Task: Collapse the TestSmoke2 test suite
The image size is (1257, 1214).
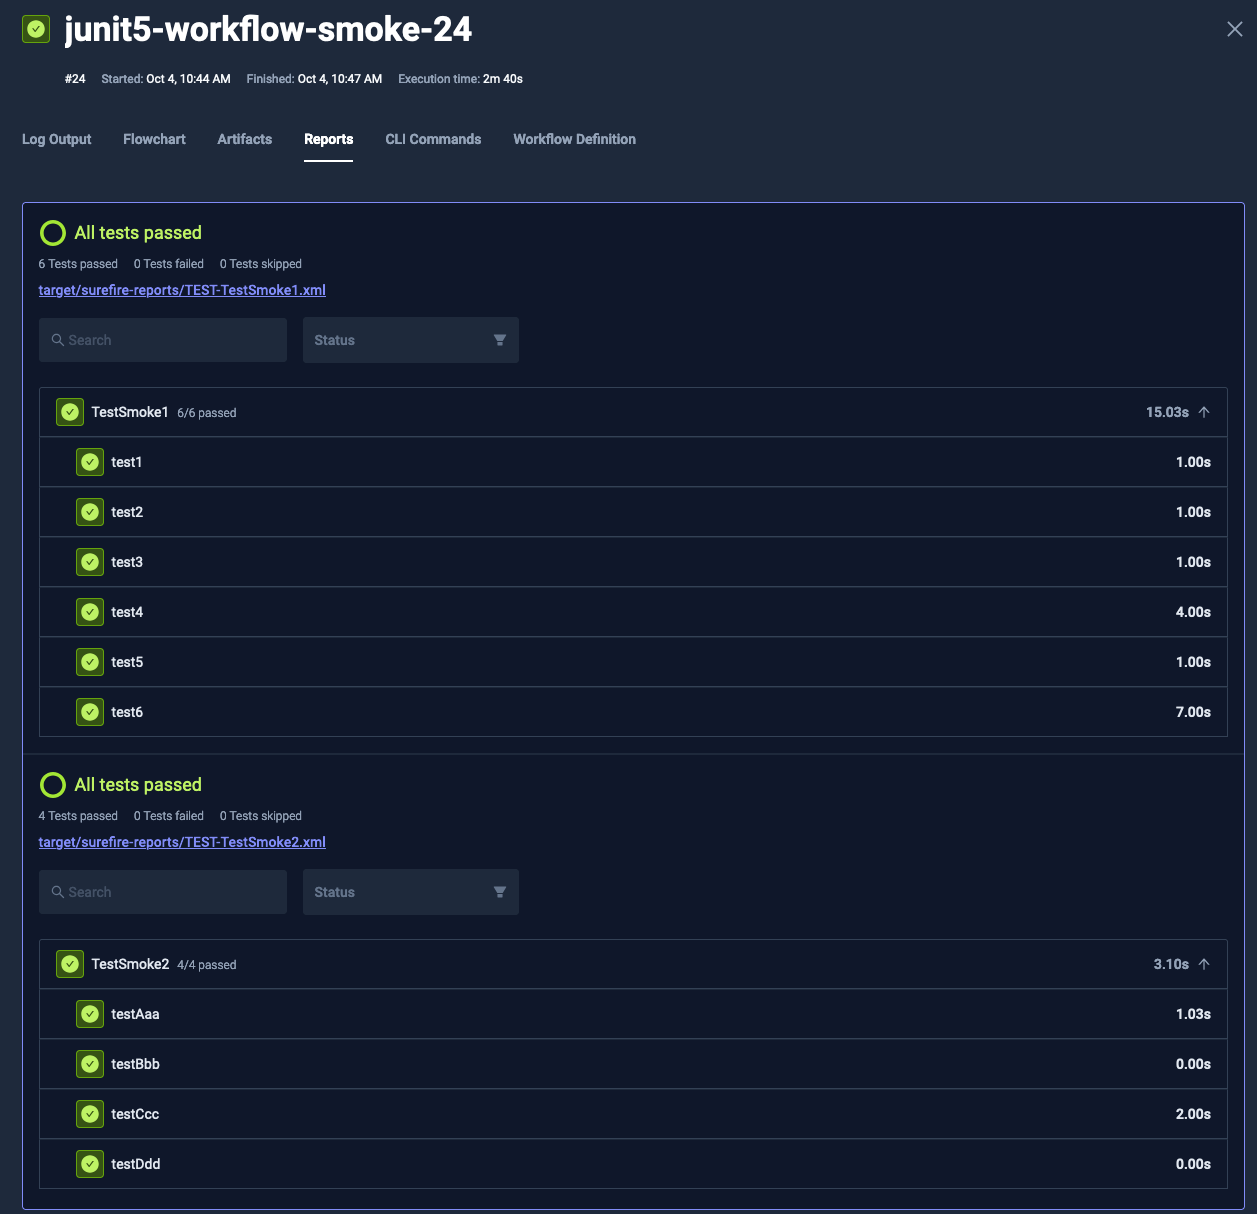Action: pos(1204,964)
